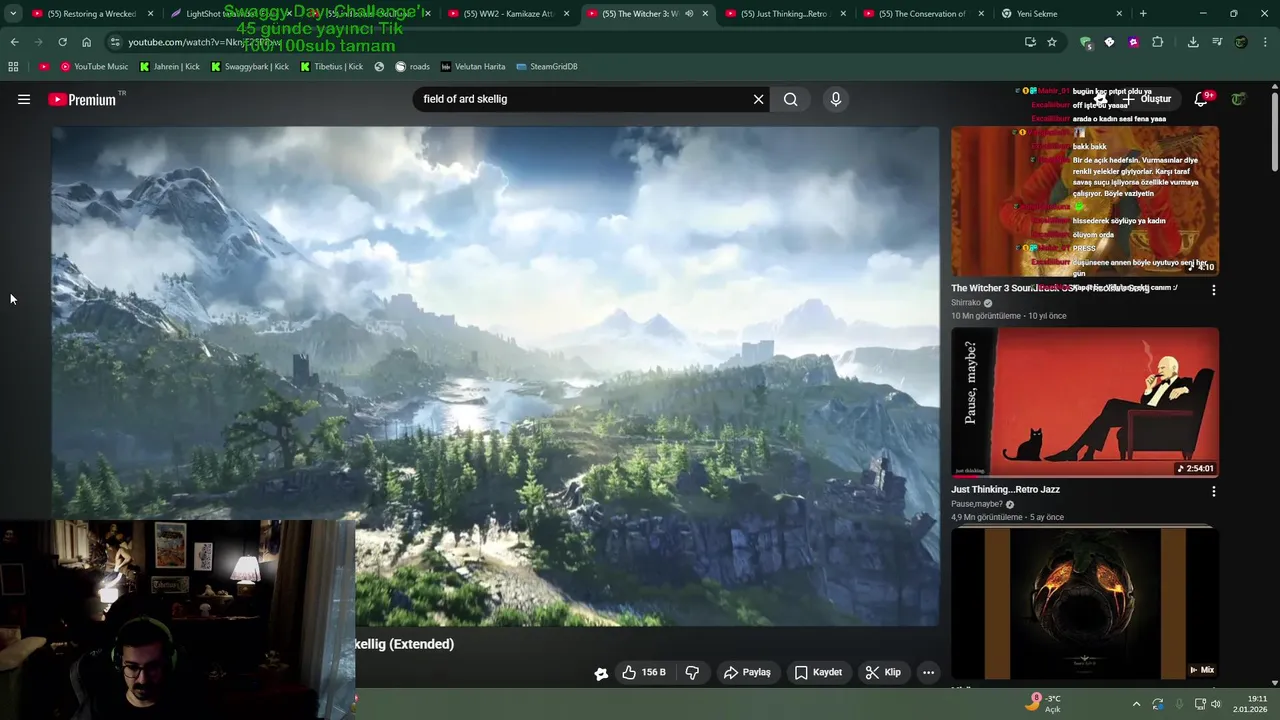Open Velutan Harita bookmark
Screen dimensions: 1280x720
click(473, 66)
